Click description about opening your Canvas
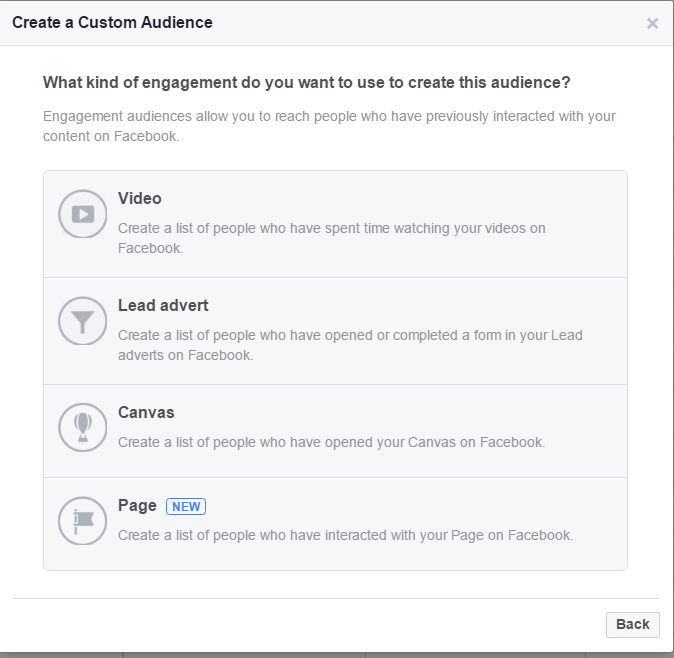The width and height of the screenshot is (674, 658). point(331,442)
